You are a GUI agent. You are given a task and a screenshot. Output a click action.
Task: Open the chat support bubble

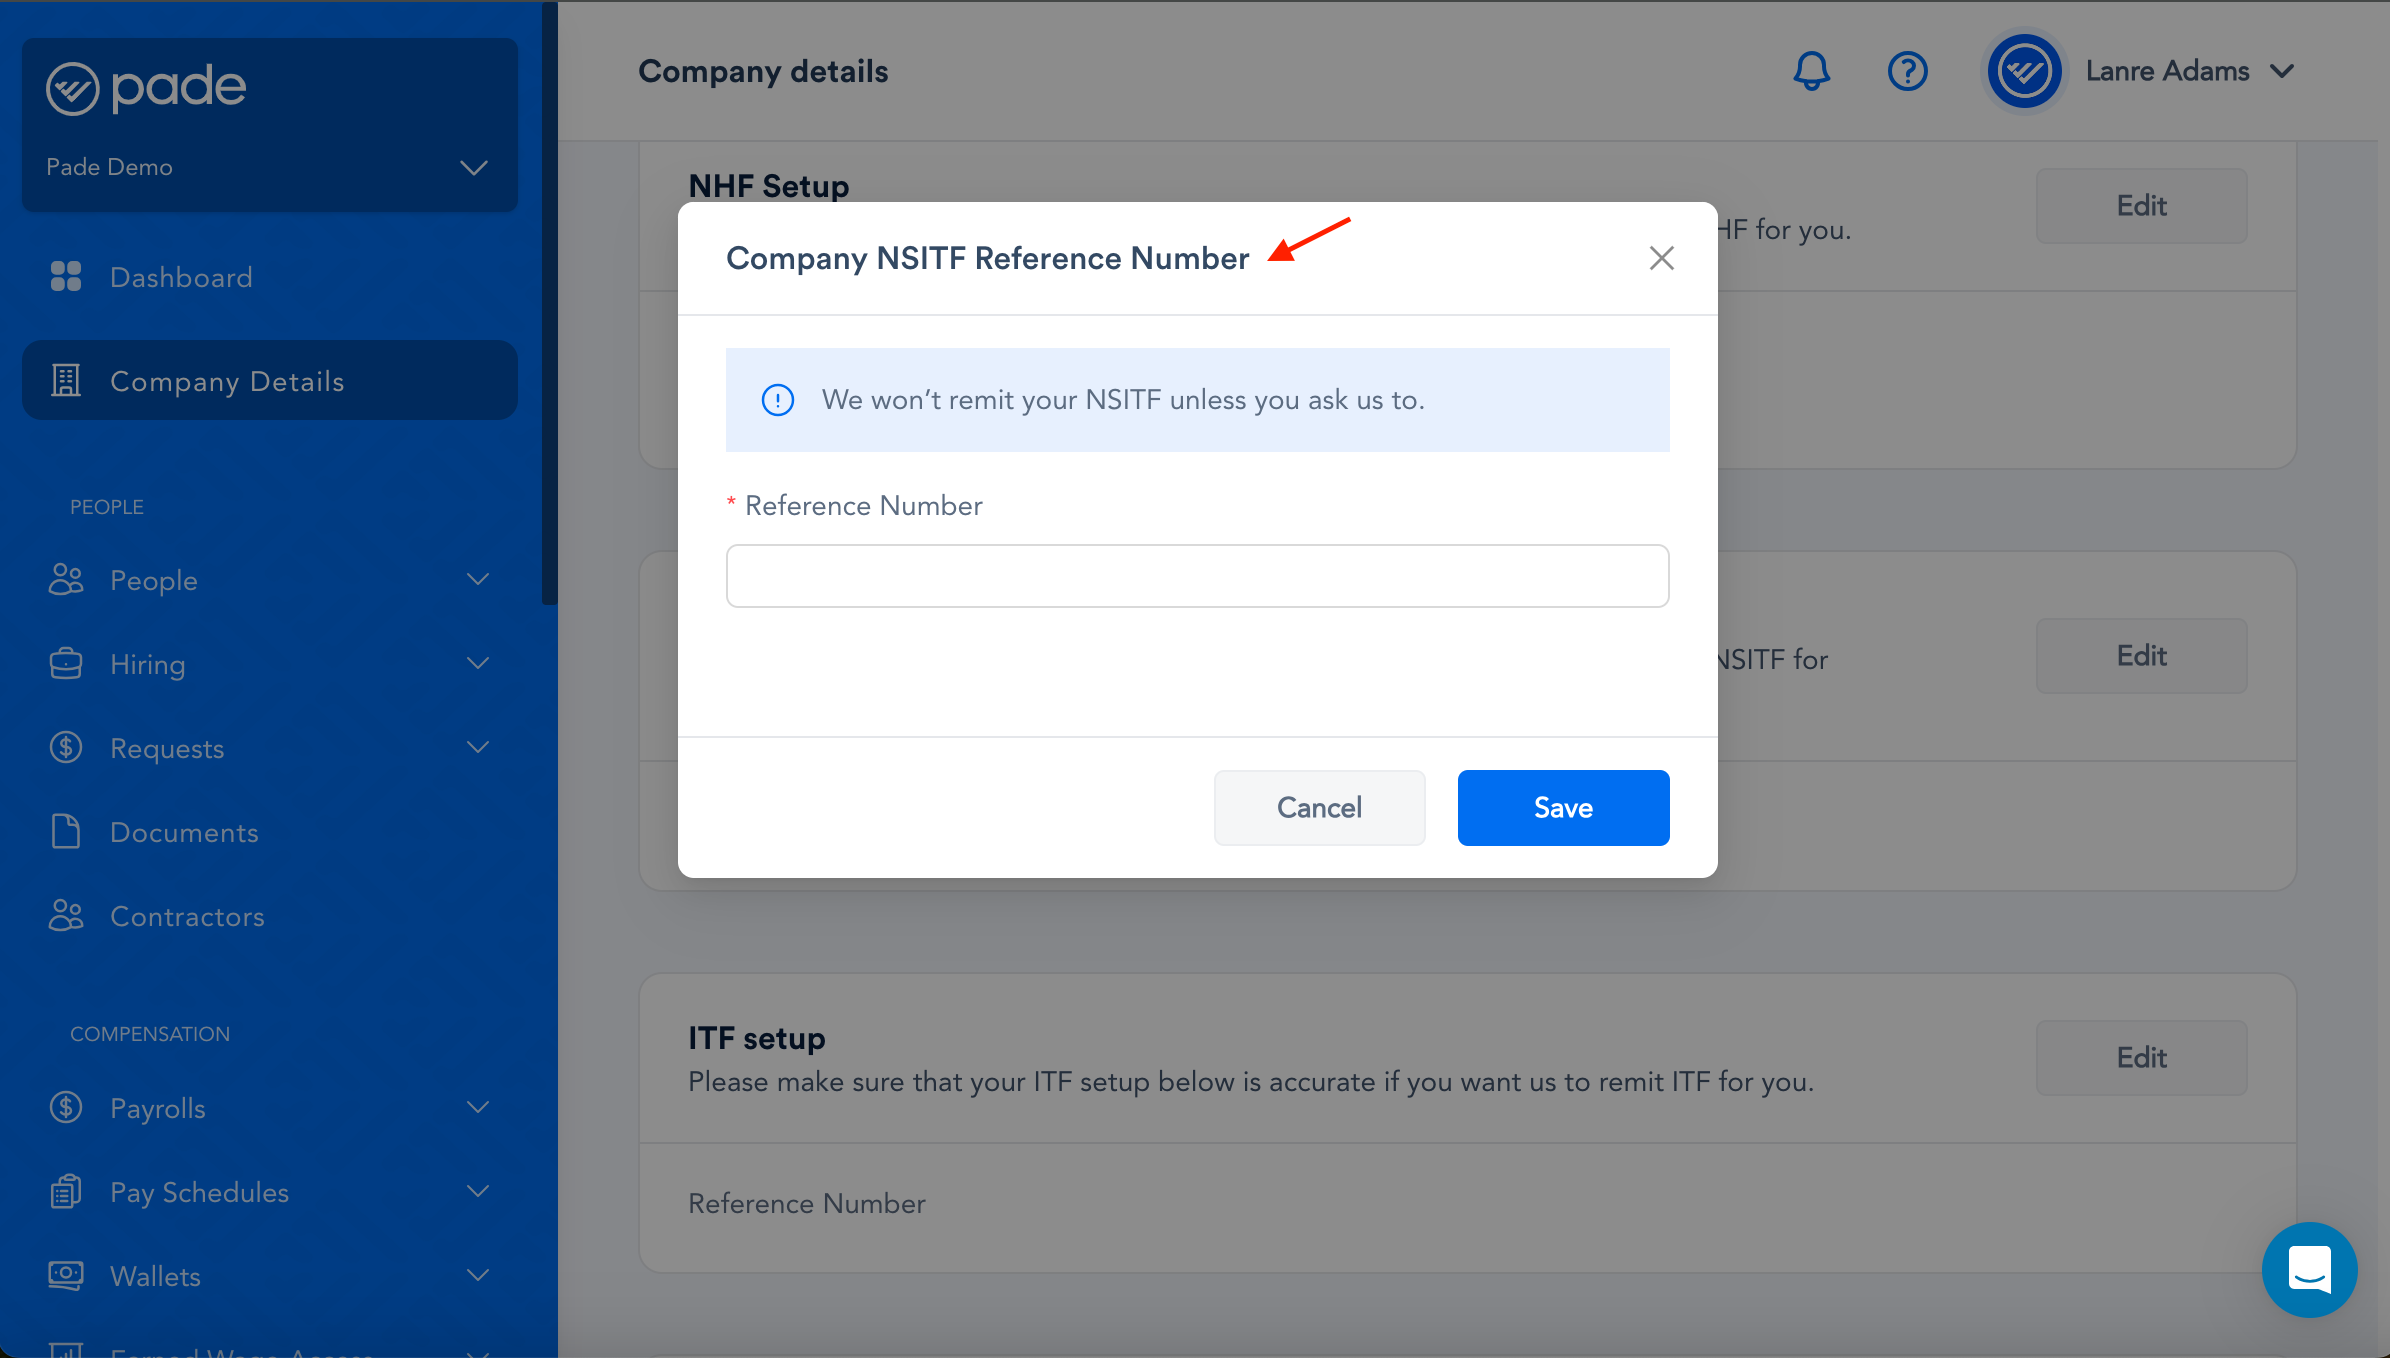point(2309,1269)
